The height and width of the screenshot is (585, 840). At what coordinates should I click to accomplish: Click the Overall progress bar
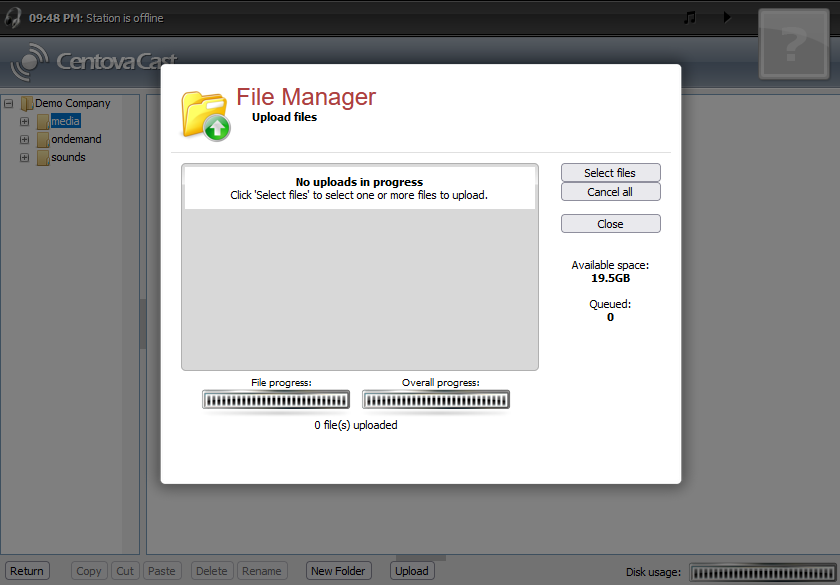tap(436, 400)
